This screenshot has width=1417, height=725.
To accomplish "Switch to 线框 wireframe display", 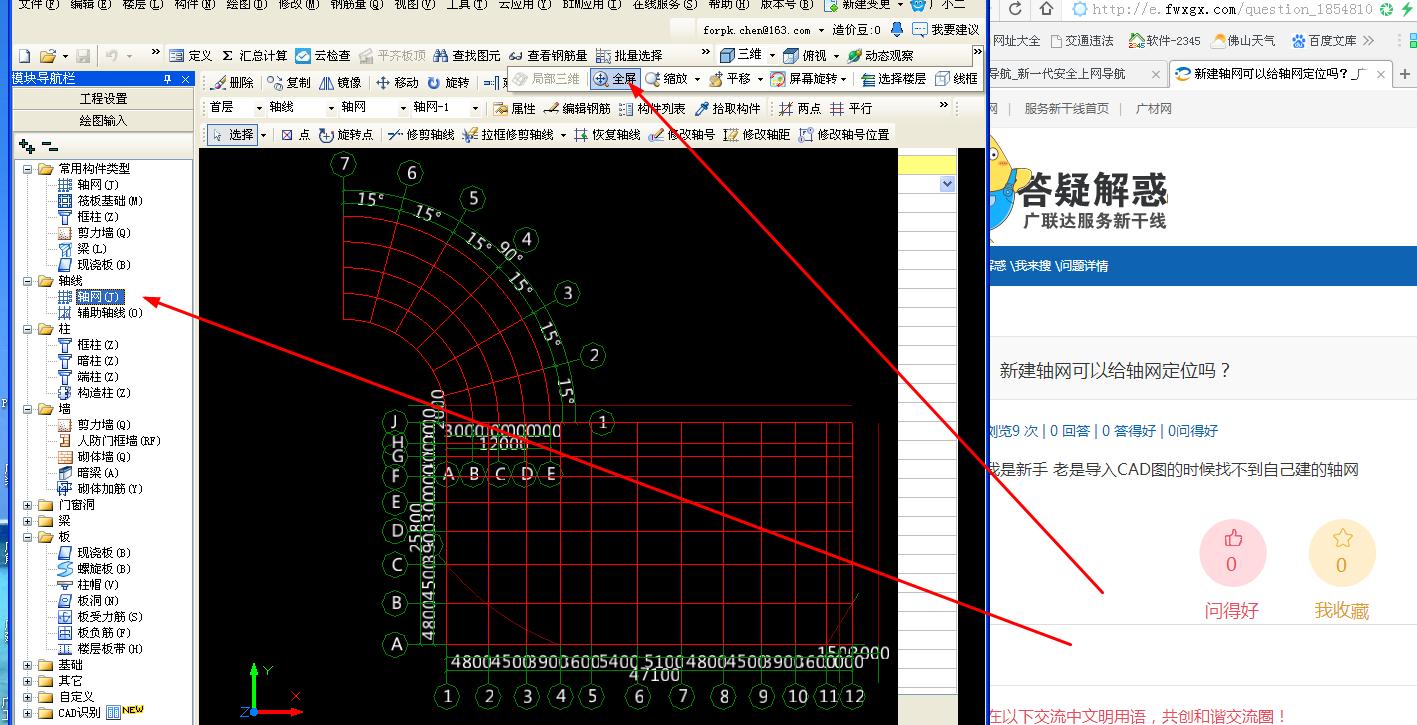I will [957, 79].
